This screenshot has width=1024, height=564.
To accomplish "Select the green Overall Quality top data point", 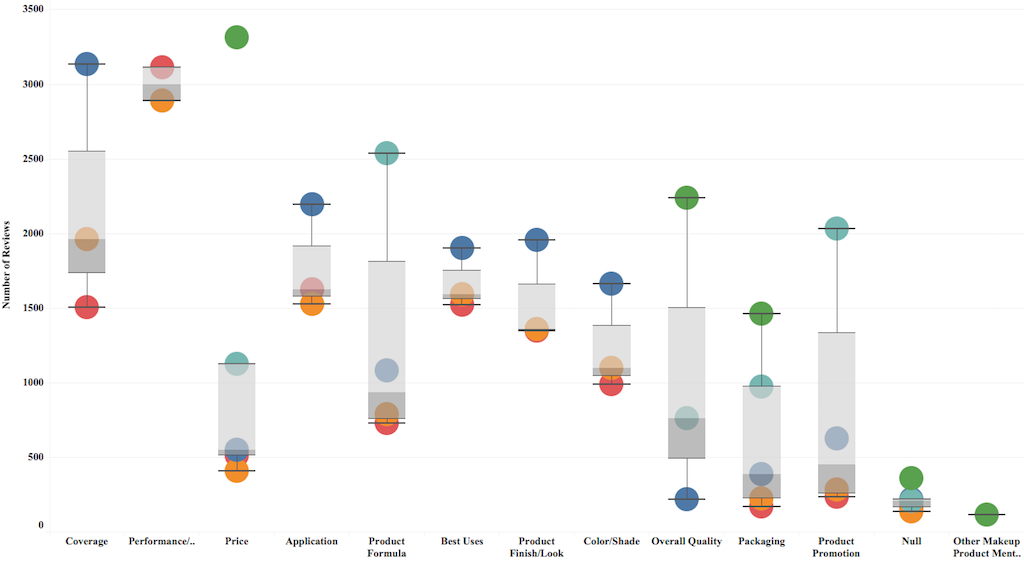I will (x=687, y=198).
